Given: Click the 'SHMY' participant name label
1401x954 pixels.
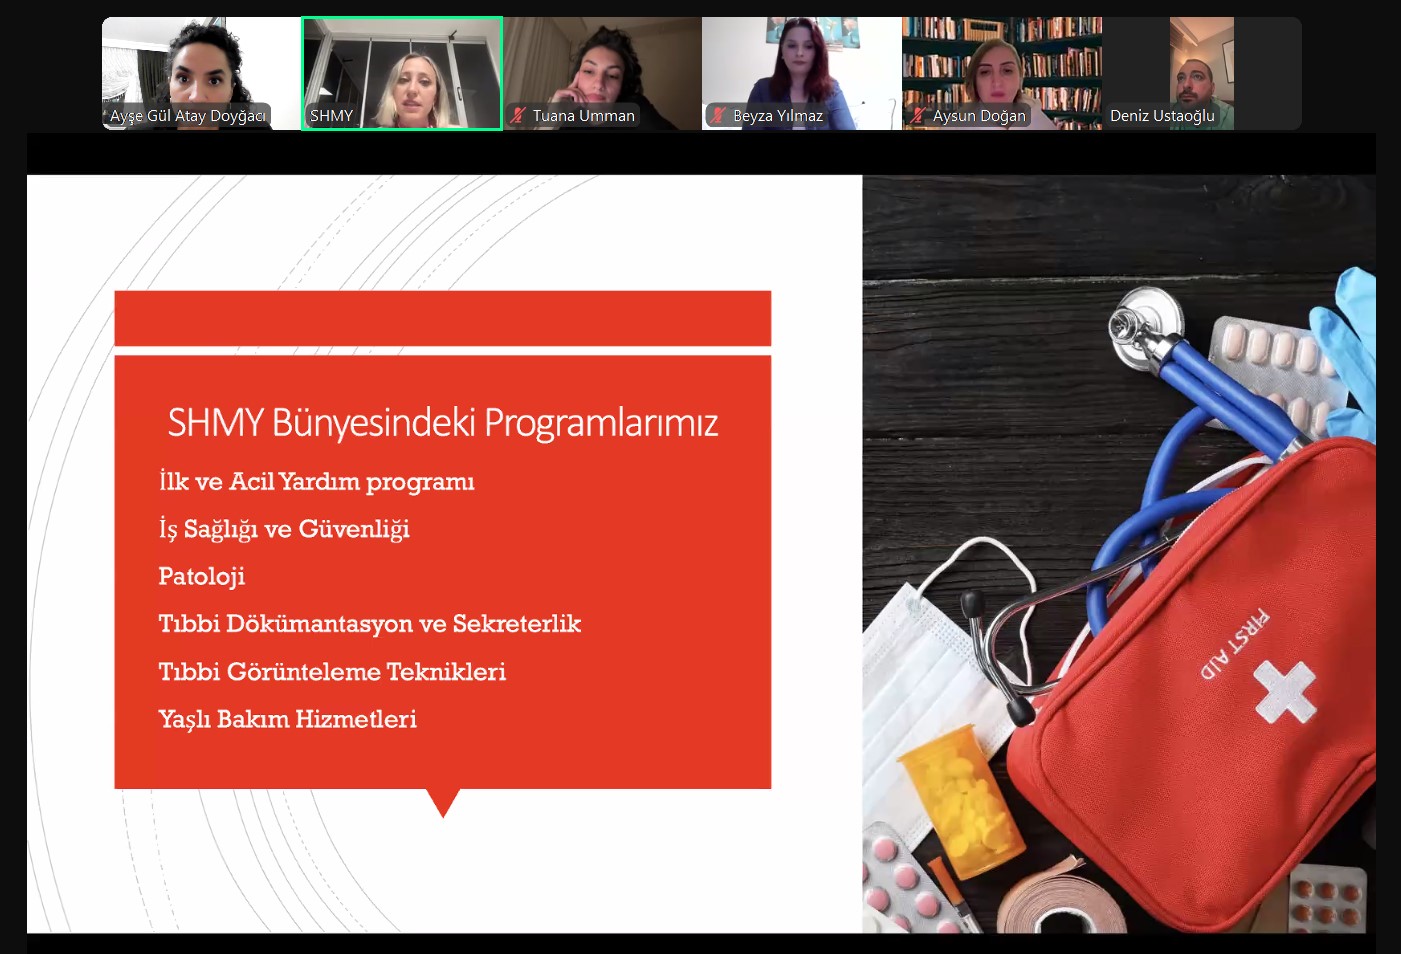Looking at the screenshot, I should tap(331, 116).
